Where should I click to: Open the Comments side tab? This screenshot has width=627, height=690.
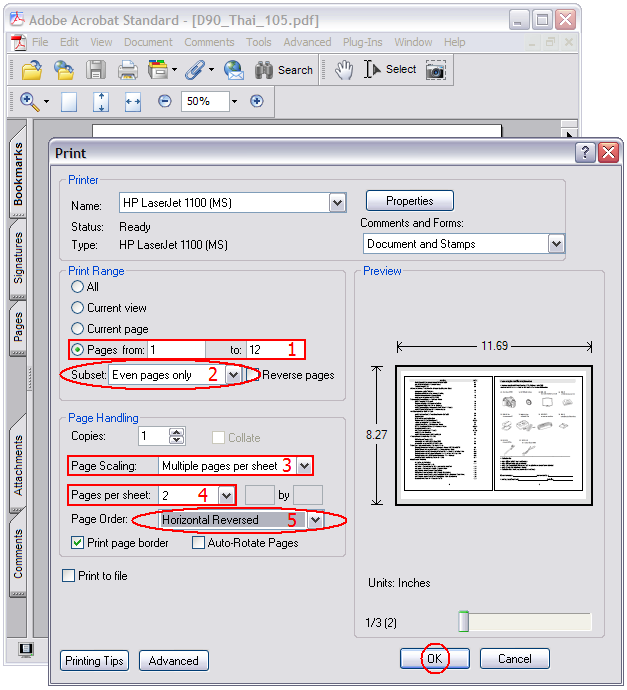(18, 554)
